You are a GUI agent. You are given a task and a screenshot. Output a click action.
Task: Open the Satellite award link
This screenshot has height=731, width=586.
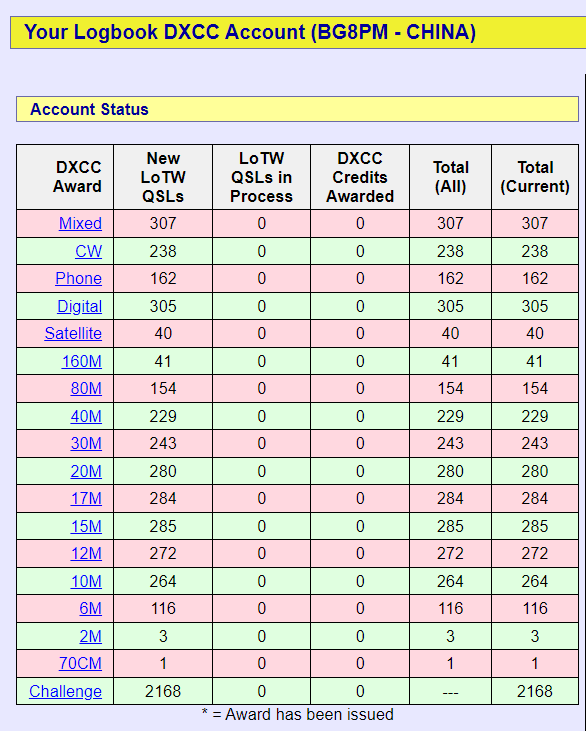click(73, 333)
